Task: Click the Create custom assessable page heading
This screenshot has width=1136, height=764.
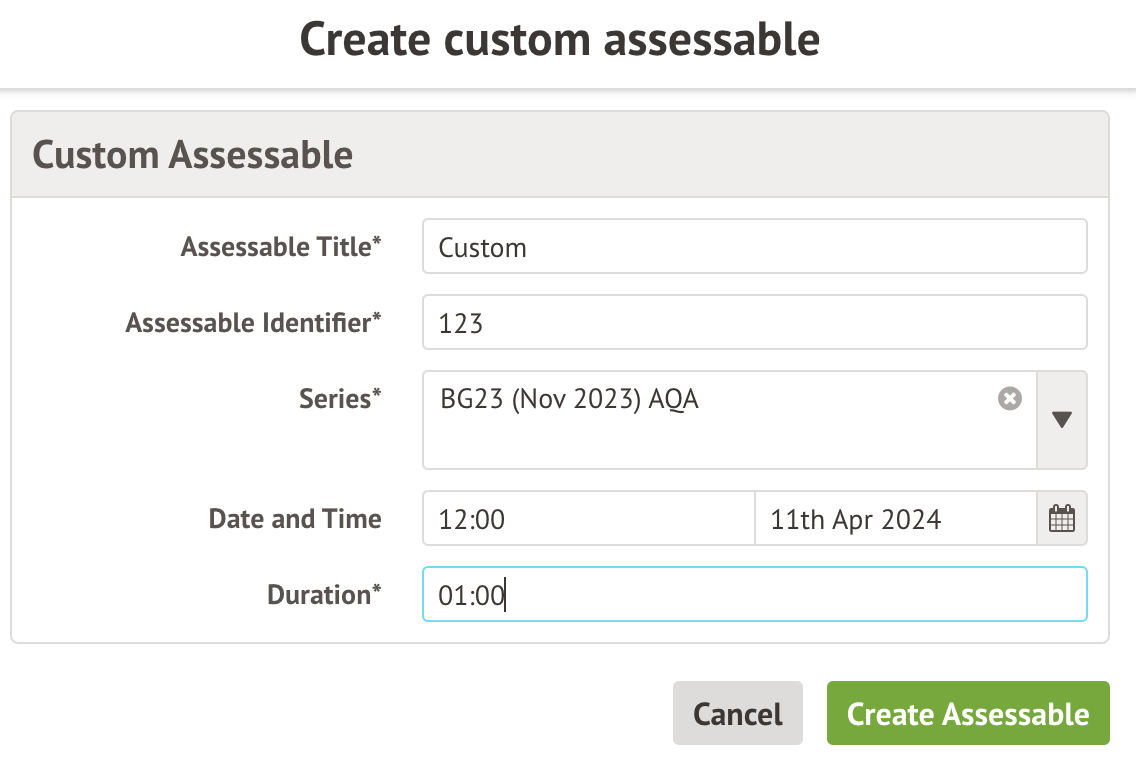Action: [x=560, y=40]
